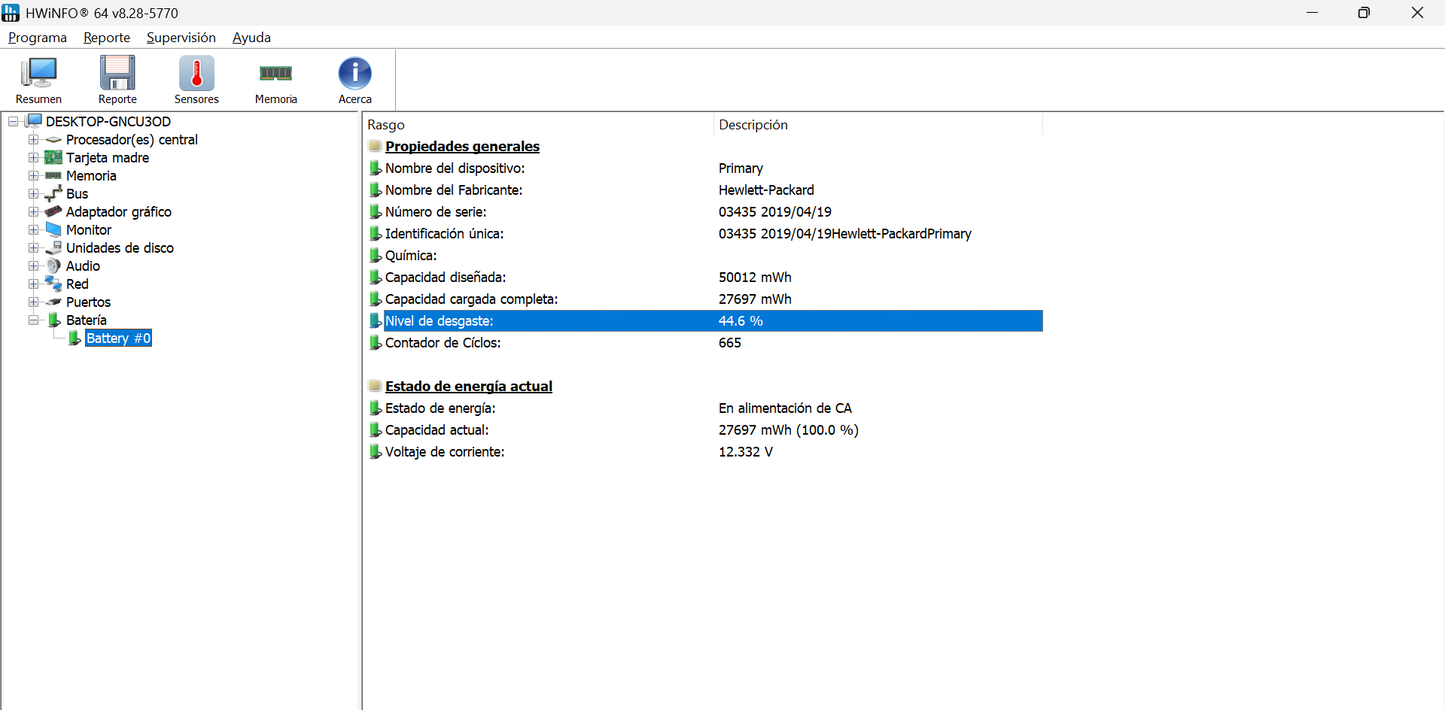Click the Monitor tree node icon

[x=53, y=230]
